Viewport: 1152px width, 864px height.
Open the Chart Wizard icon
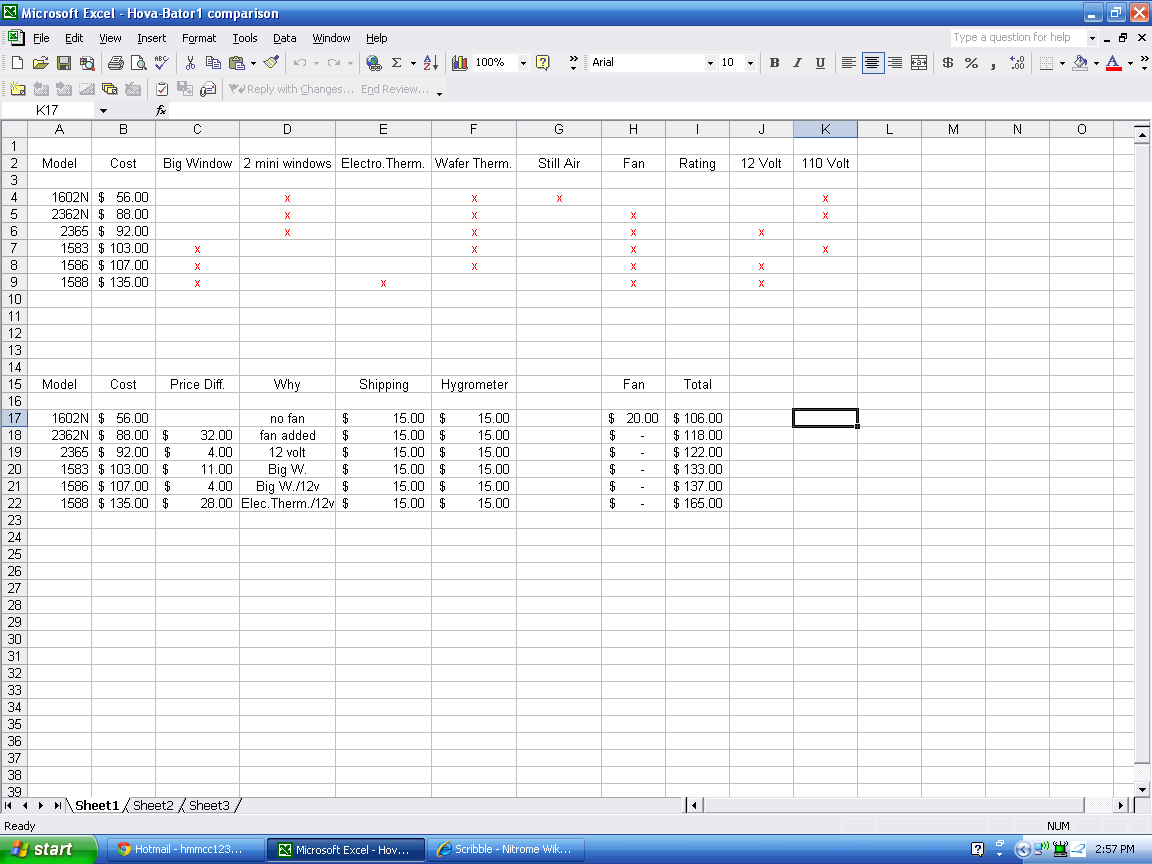(x=460, y=63)
